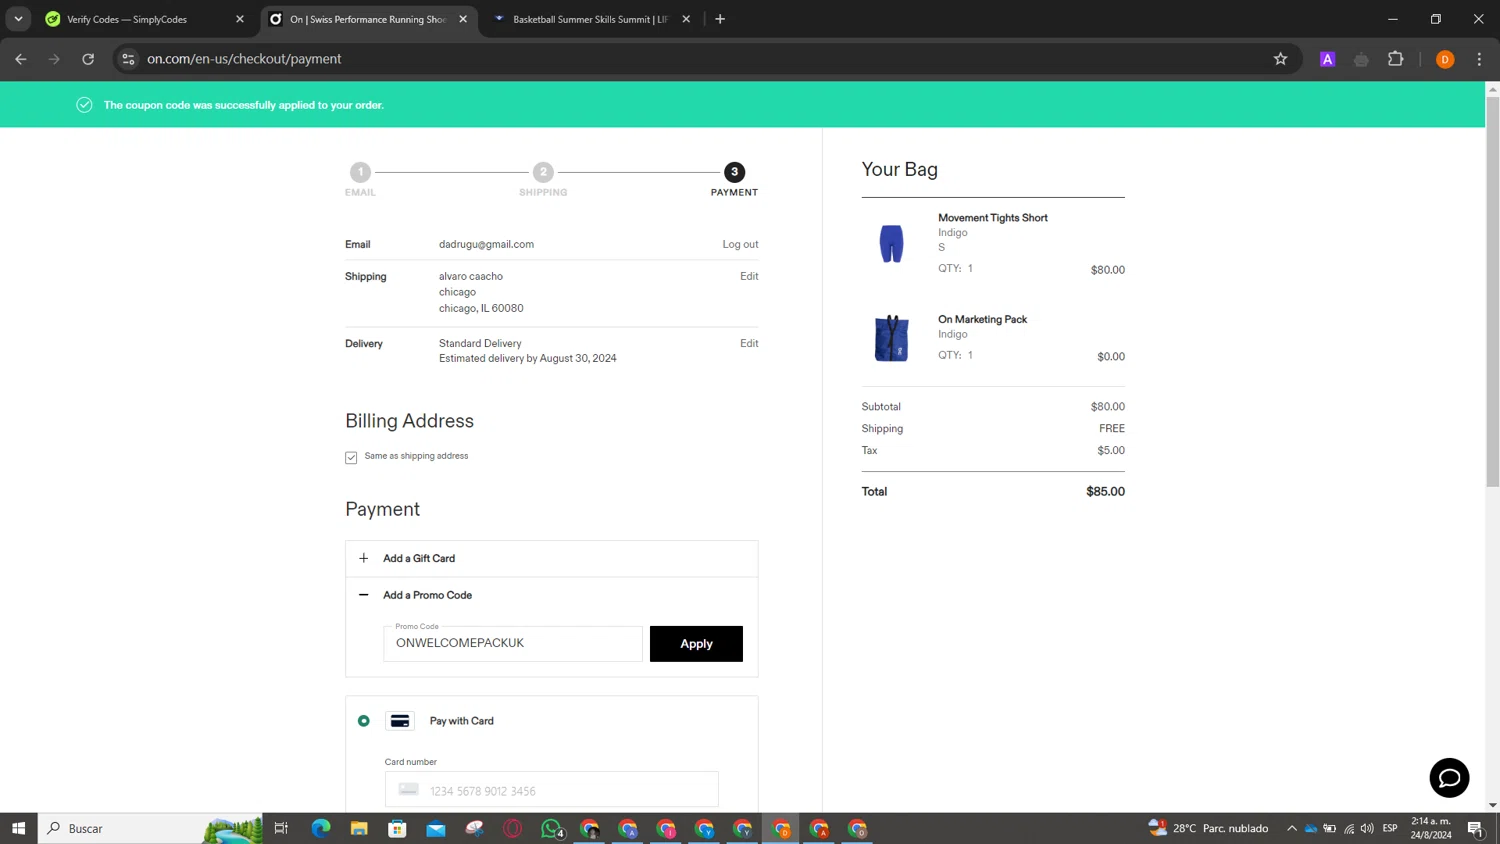This screenshot has height=844, width=1500.
Task: Edit the delivery method
Action: (x=749, y=343)
